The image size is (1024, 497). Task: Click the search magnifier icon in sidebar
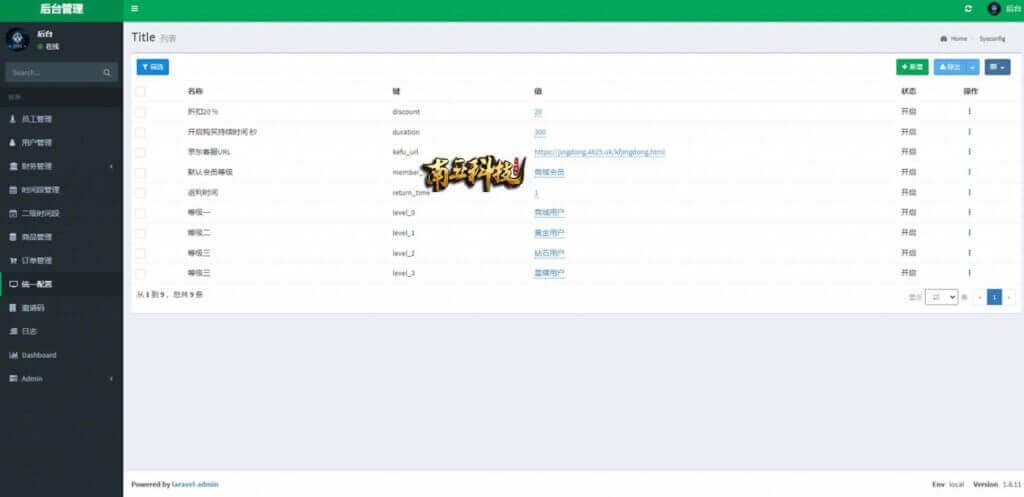tap(107, 73)
